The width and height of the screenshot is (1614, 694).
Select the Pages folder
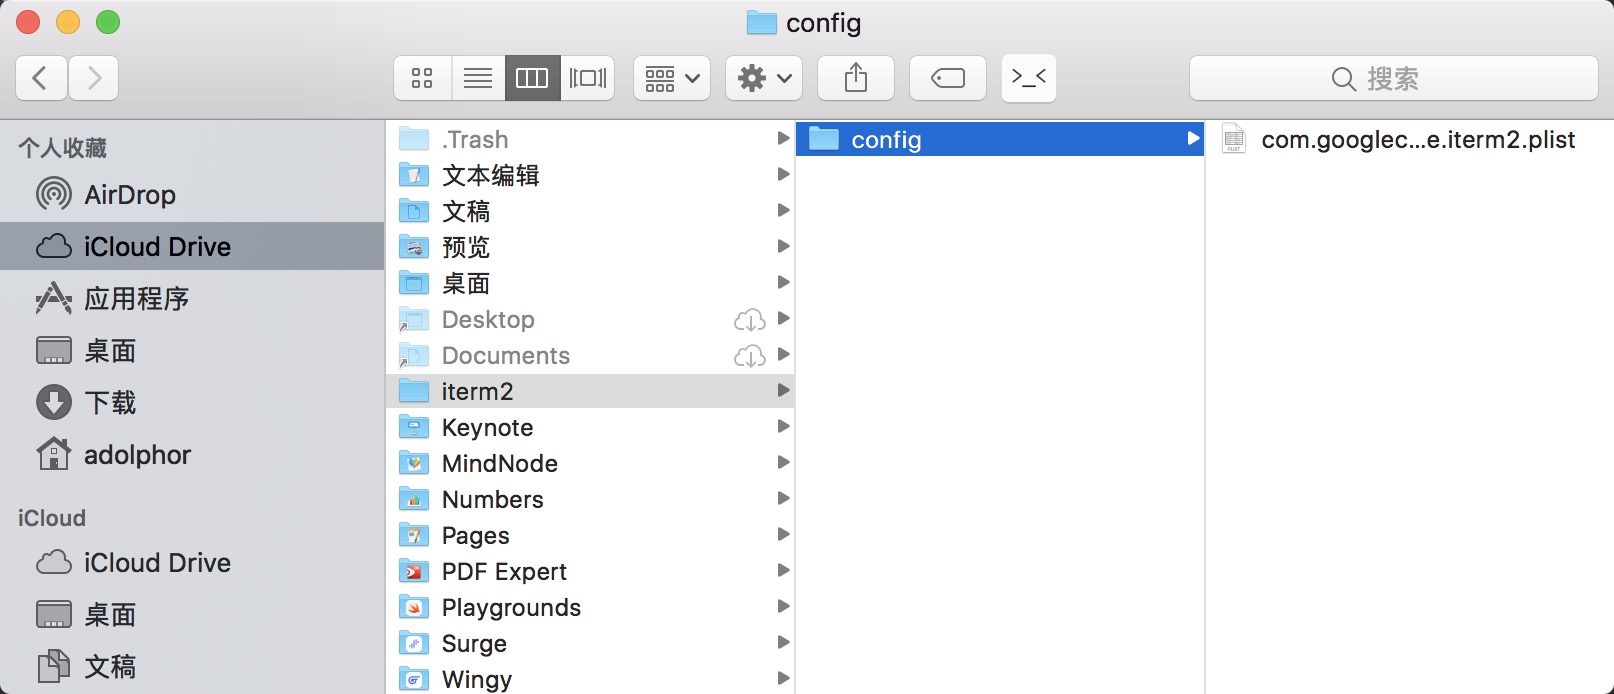coord(590,535)
